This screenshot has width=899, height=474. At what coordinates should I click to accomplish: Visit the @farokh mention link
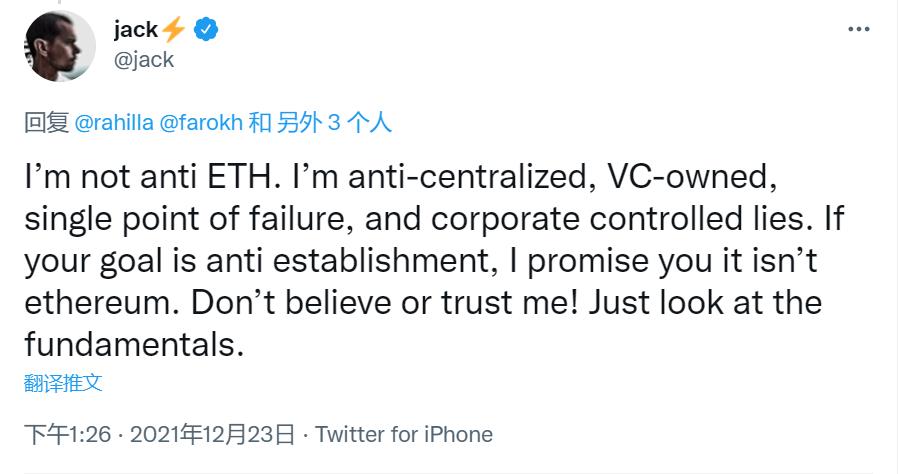coord(198,122)
